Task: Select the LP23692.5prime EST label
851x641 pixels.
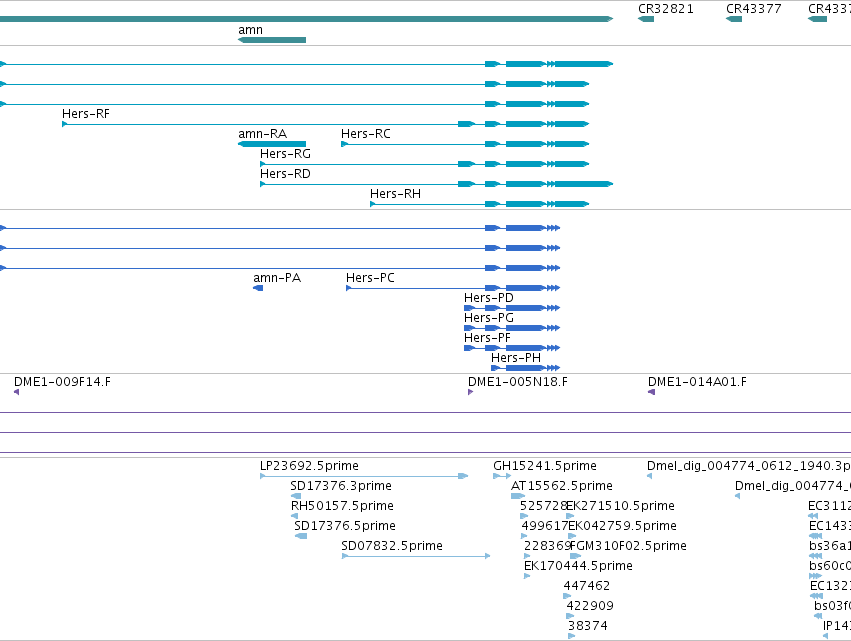Action: pyautogui.click(x=309, y=466)
